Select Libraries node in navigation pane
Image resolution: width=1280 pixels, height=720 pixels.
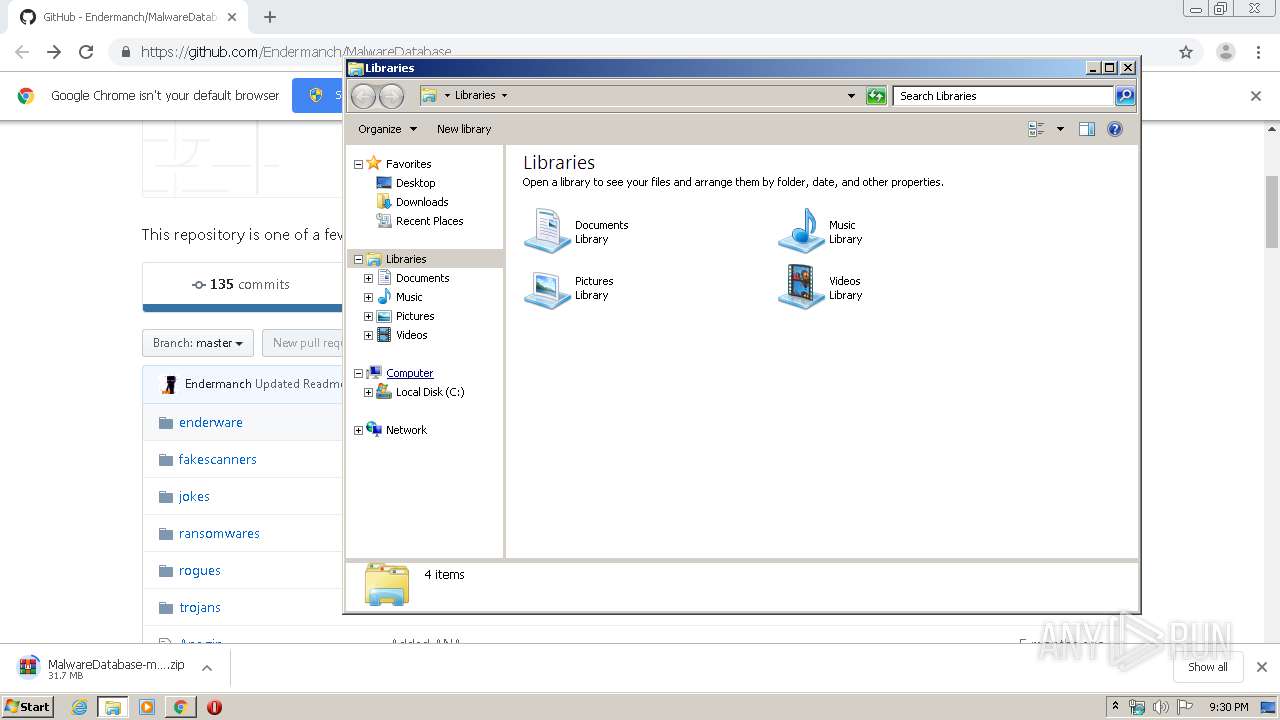[x=406, y=259]
